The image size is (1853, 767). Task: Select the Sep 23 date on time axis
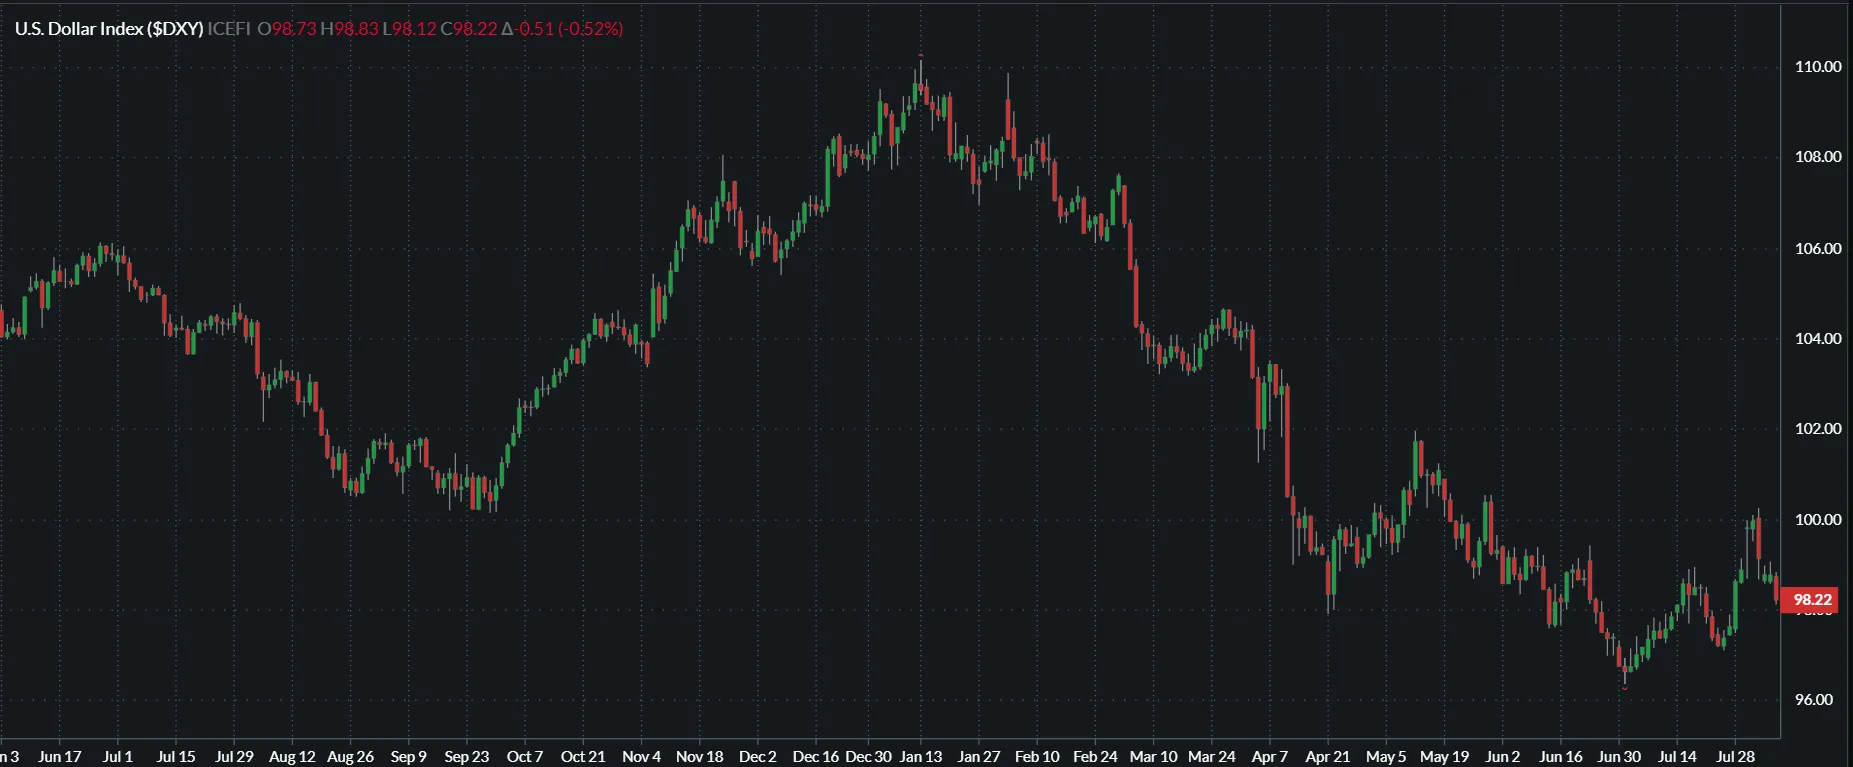pos(466,757)
